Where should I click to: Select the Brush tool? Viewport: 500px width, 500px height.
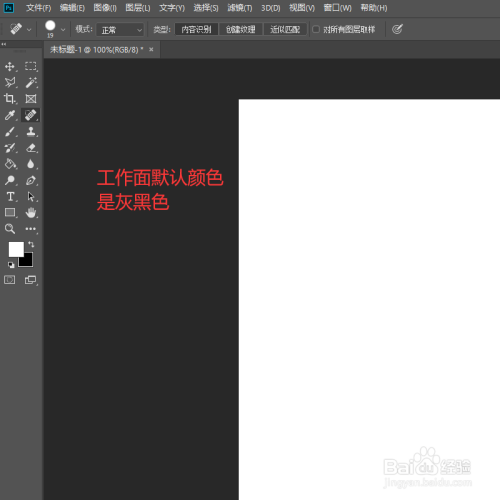point(10,131)
